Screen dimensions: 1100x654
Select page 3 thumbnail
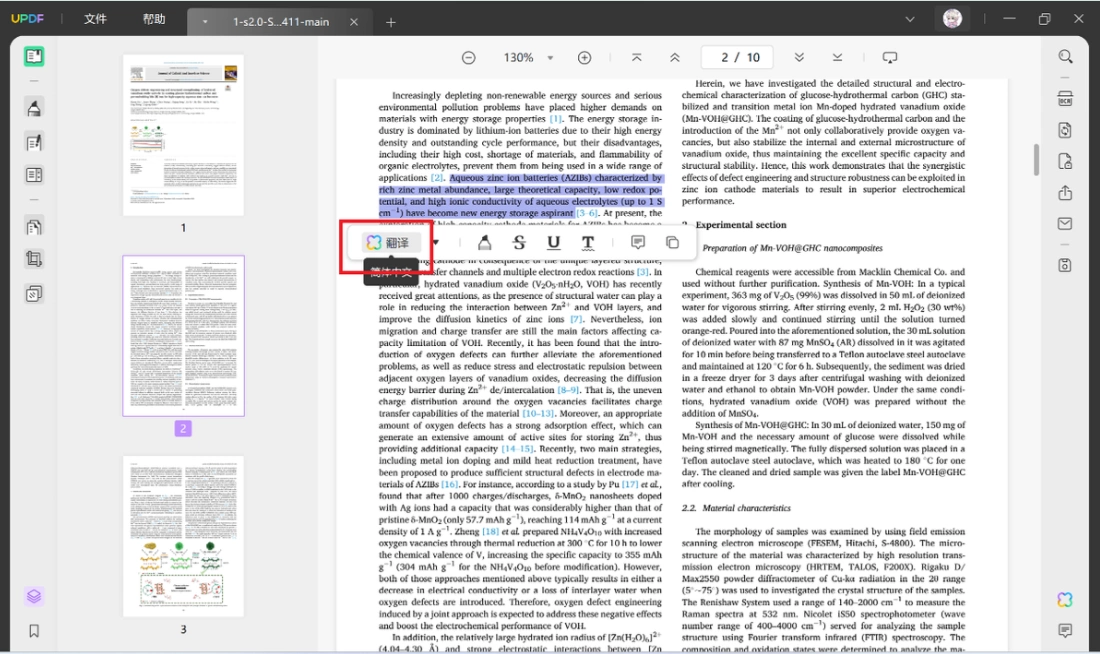pyautogui.click(x=183, y=537)
